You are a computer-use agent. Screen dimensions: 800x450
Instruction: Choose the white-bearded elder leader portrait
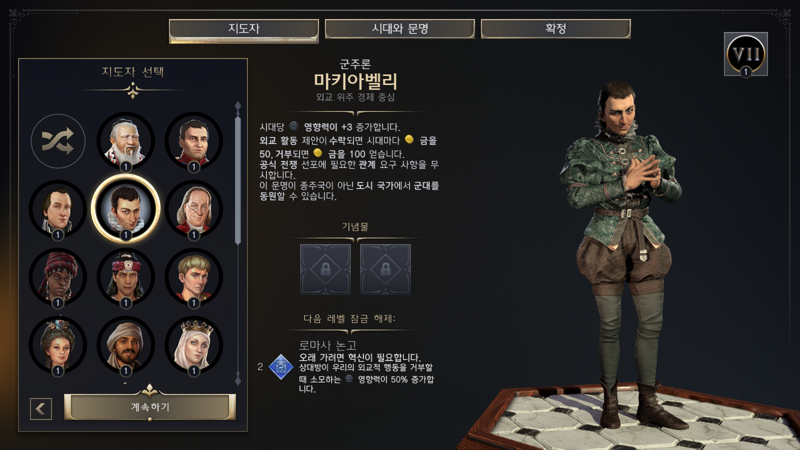click(x=126, y=141)
